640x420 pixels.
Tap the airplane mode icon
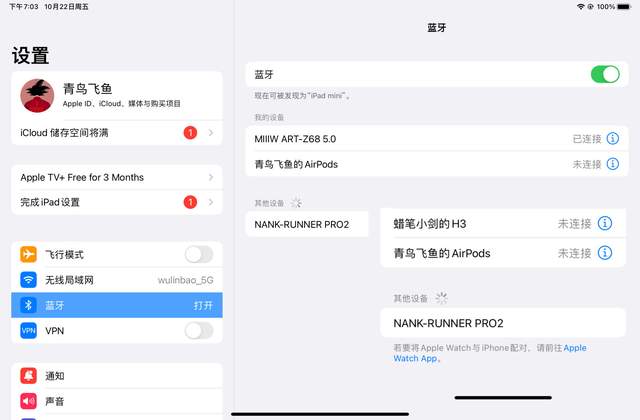pos(29,254)
